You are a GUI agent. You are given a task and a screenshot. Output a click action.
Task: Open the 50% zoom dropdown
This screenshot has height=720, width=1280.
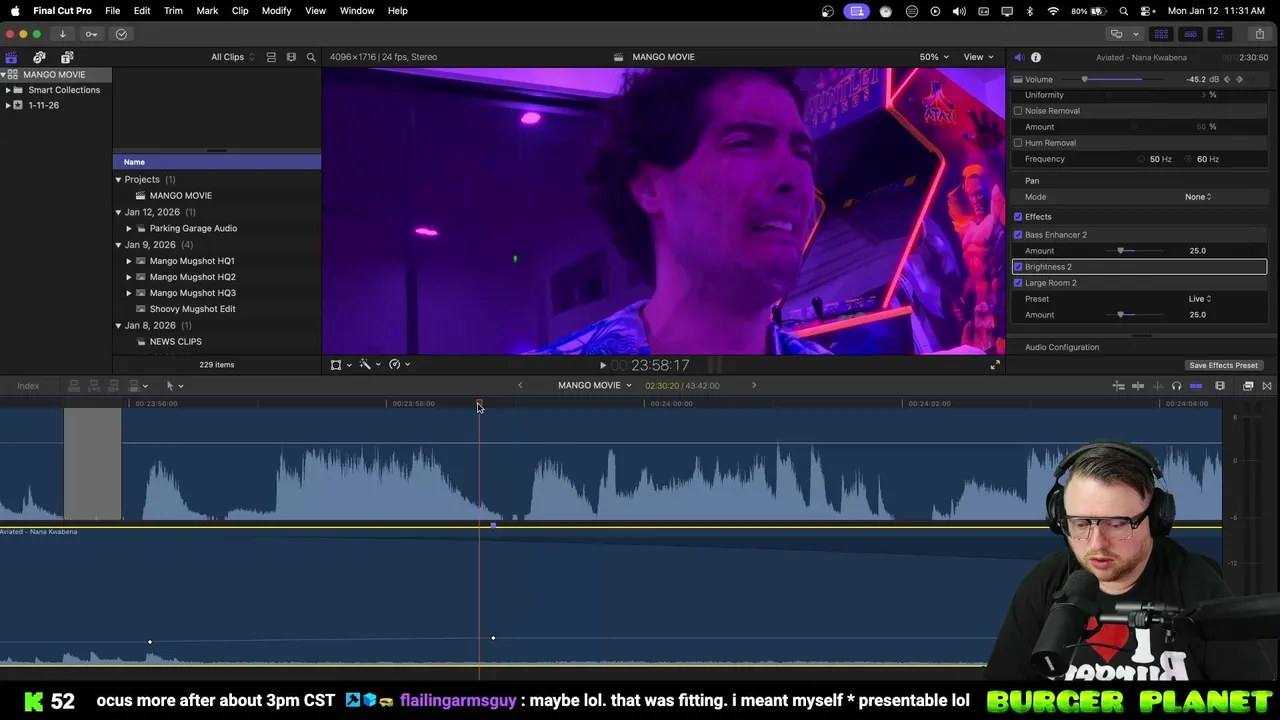click(934, 57)
